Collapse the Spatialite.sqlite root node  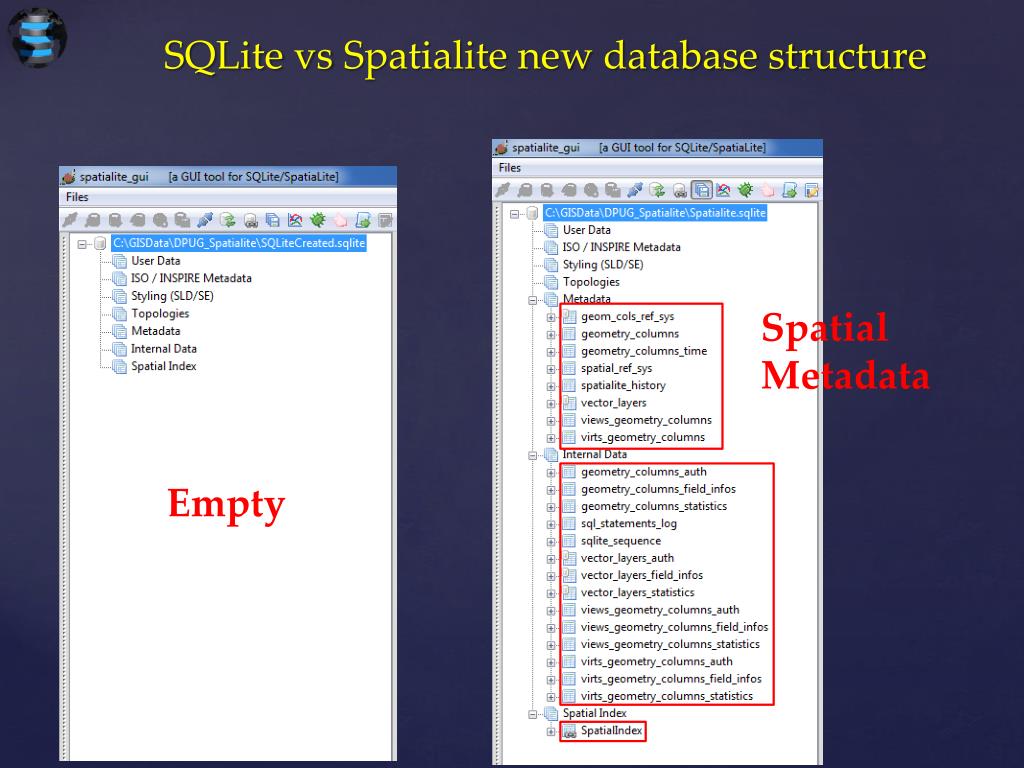[x=515, y=214]
